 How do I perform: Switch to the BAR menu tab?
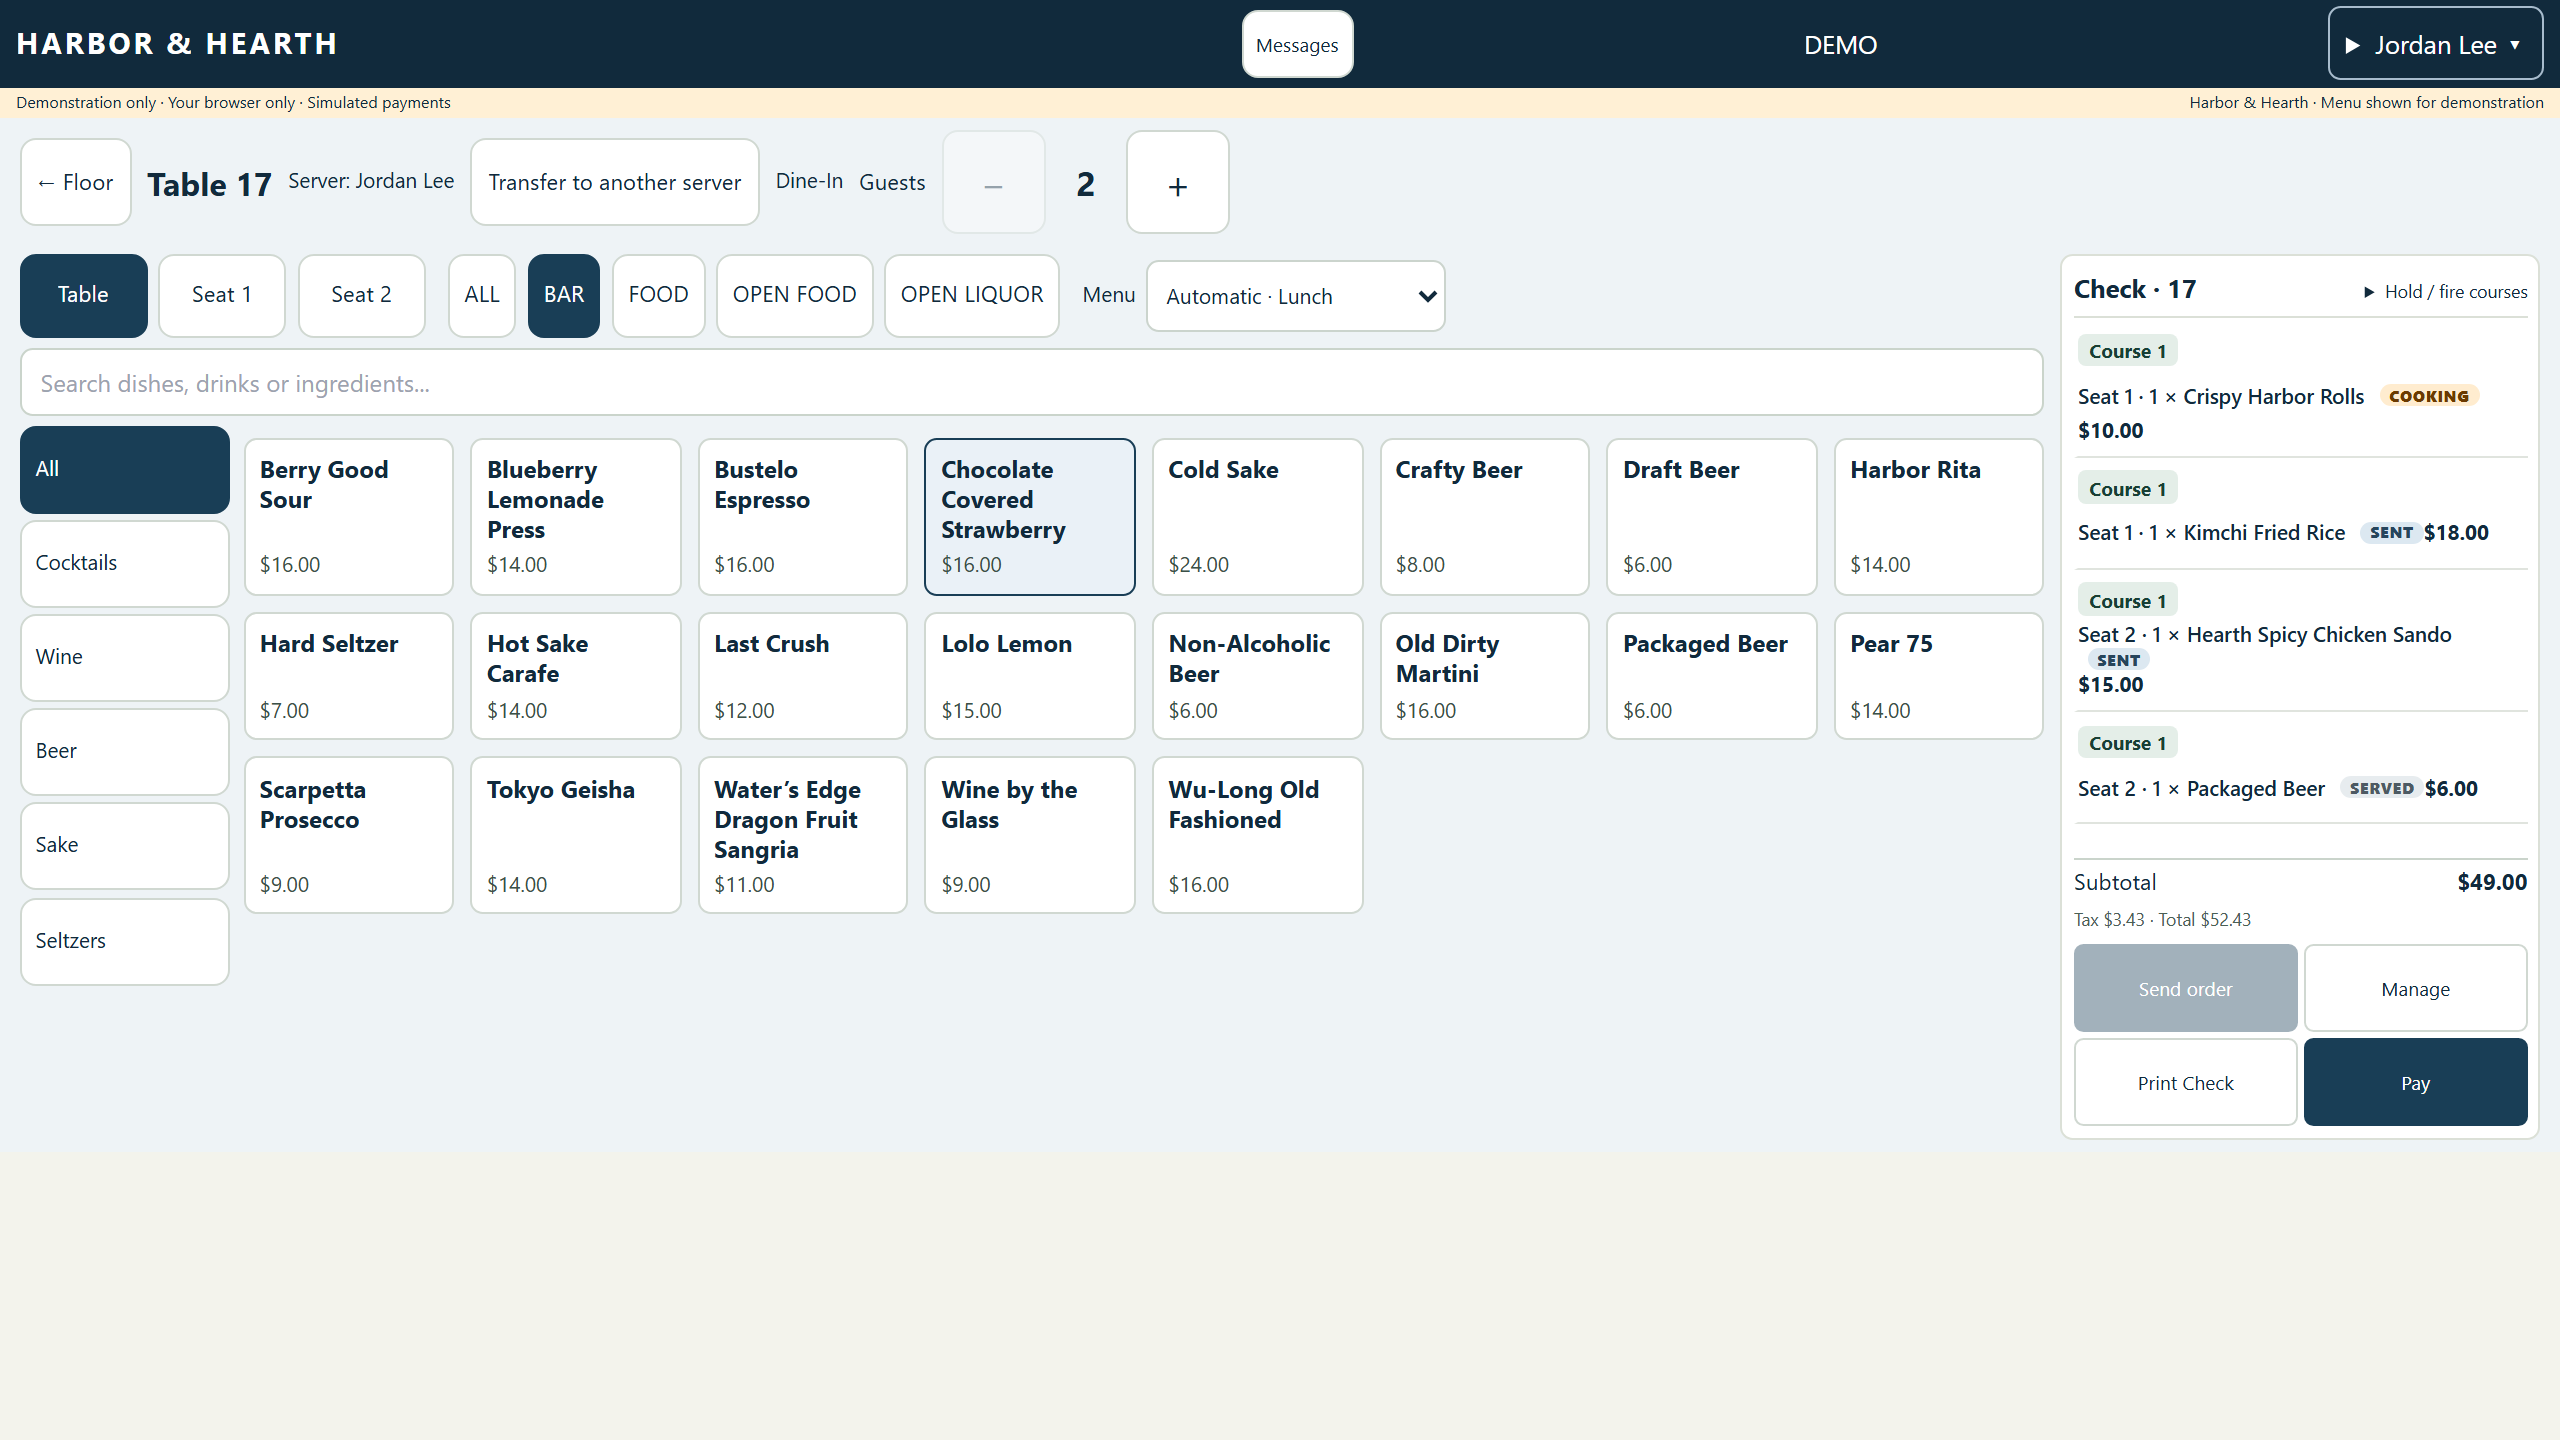[564, 295]
